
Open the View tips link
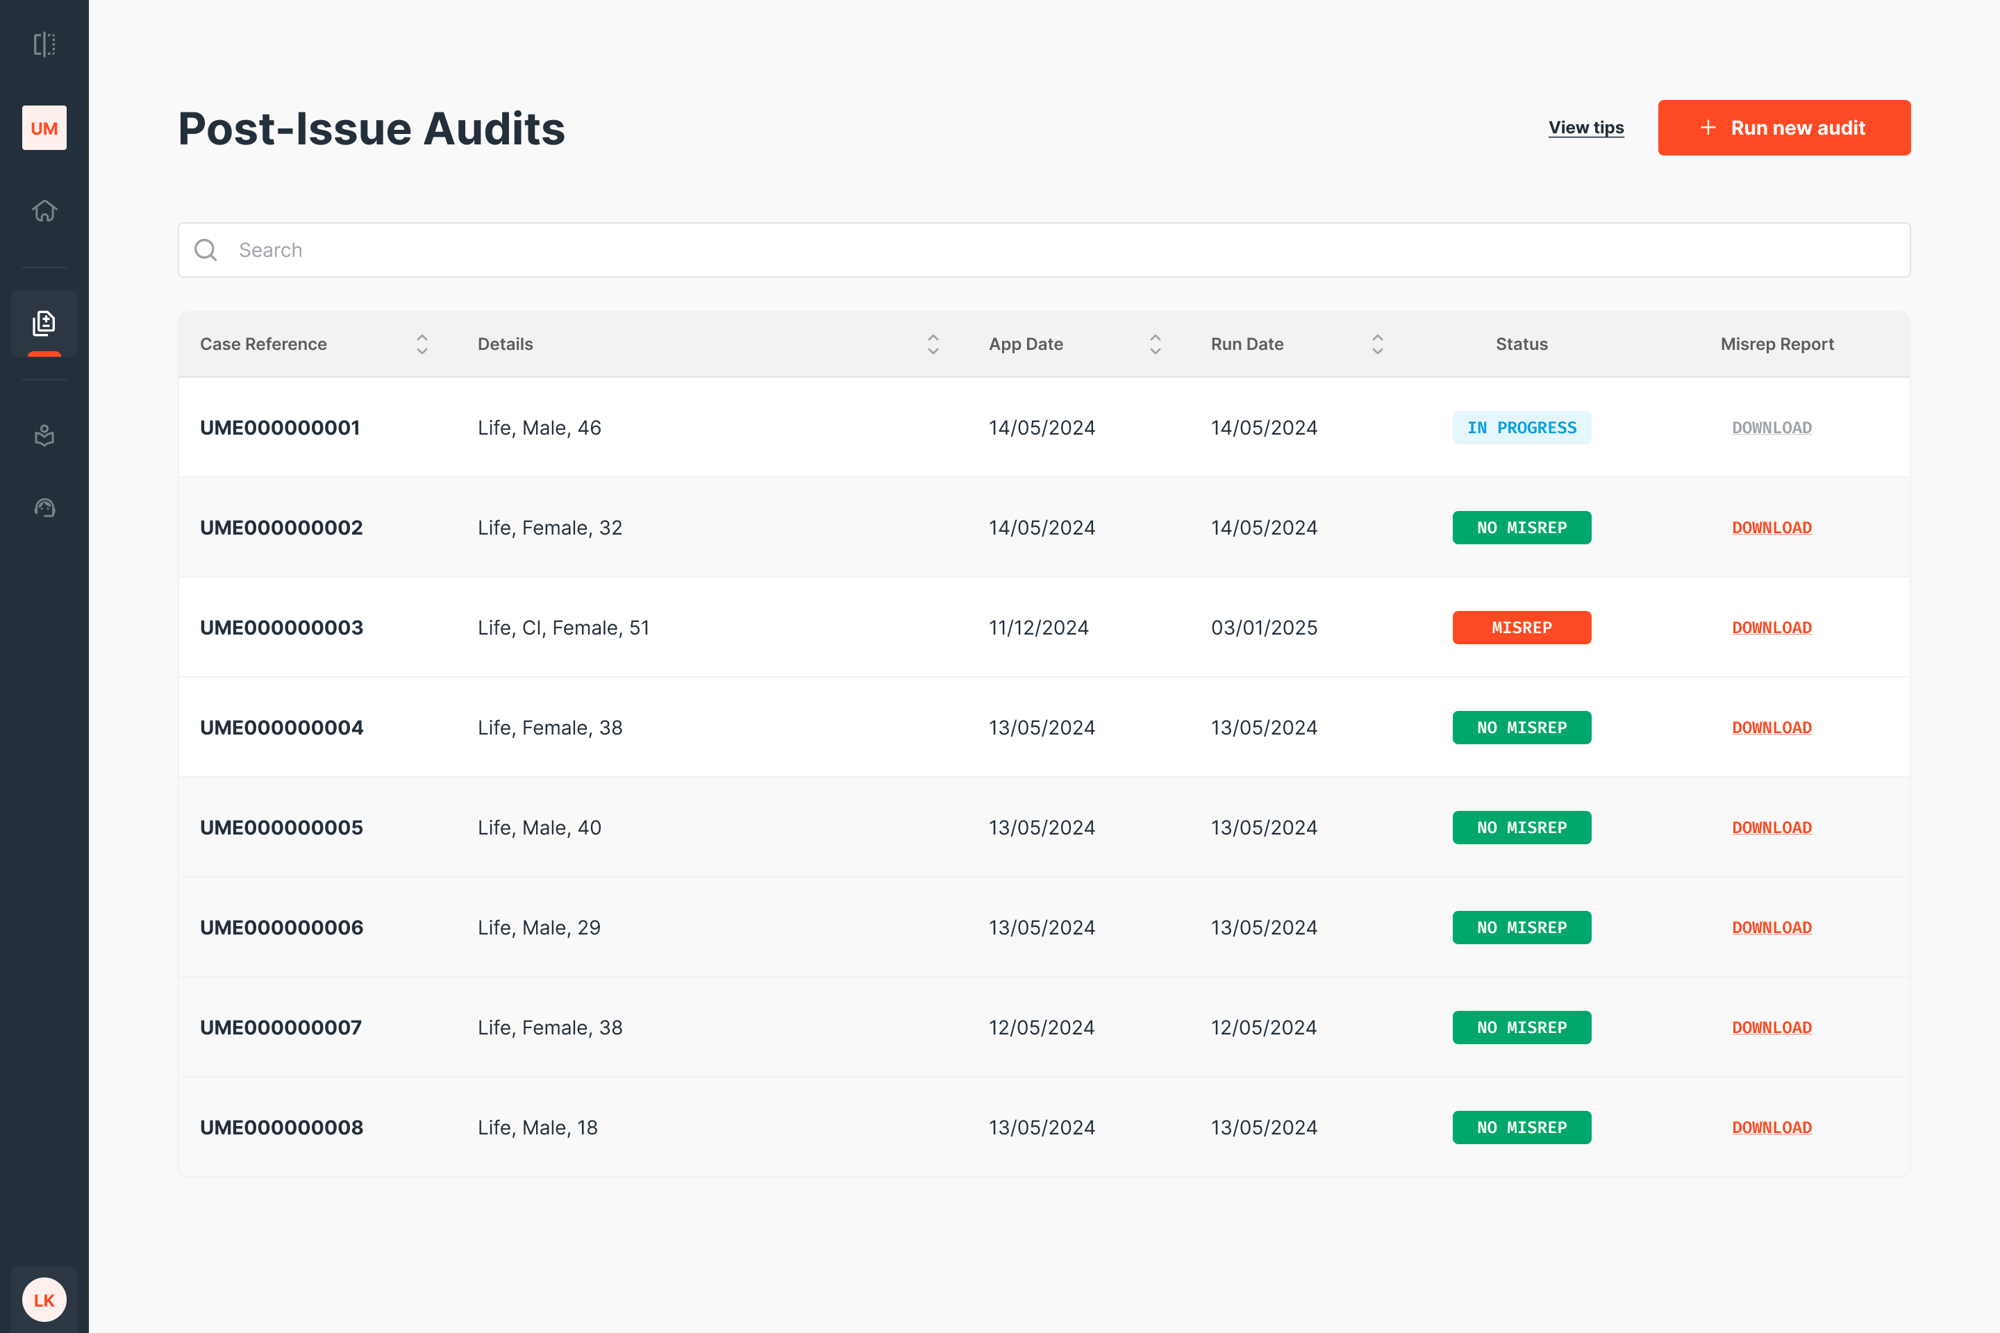(1585, 128)
